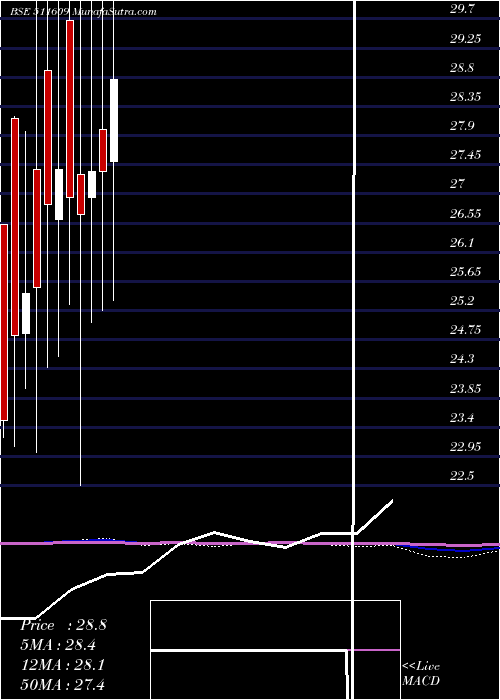Click the '23.4' price axis label
This screenshot has height=700, width=500.
pos(464,417)
